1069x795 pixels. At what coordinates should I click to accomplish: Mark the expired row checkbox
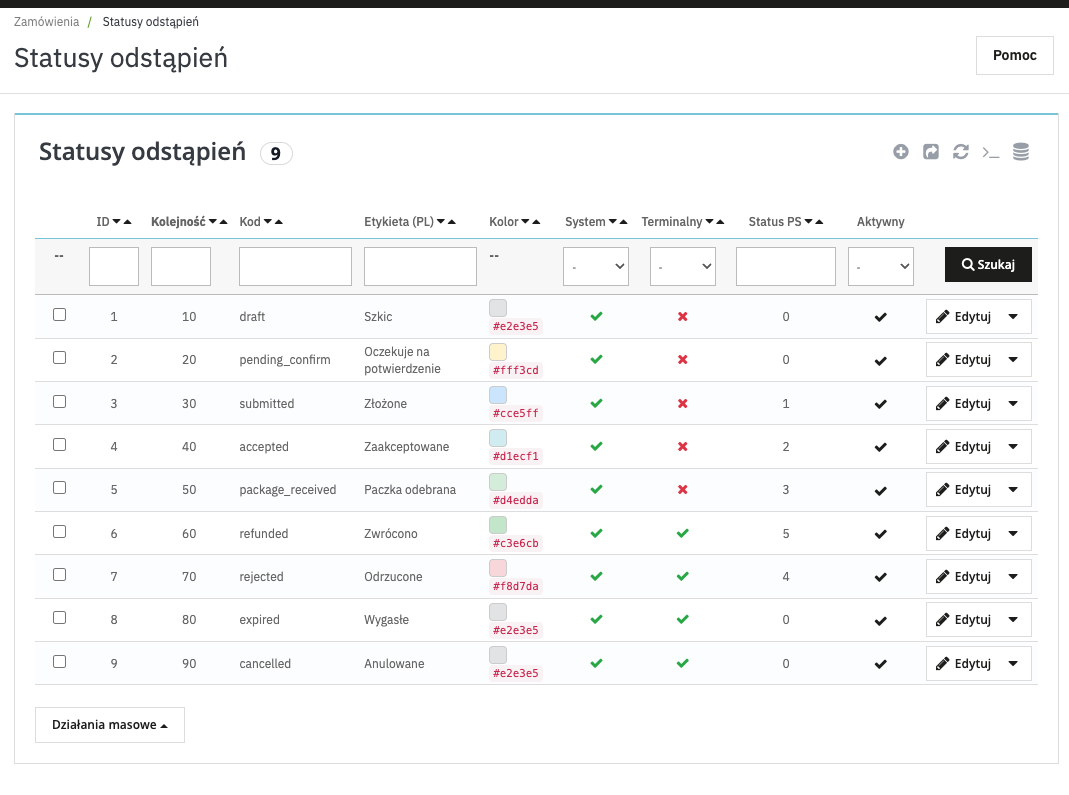tap(59, 618)
